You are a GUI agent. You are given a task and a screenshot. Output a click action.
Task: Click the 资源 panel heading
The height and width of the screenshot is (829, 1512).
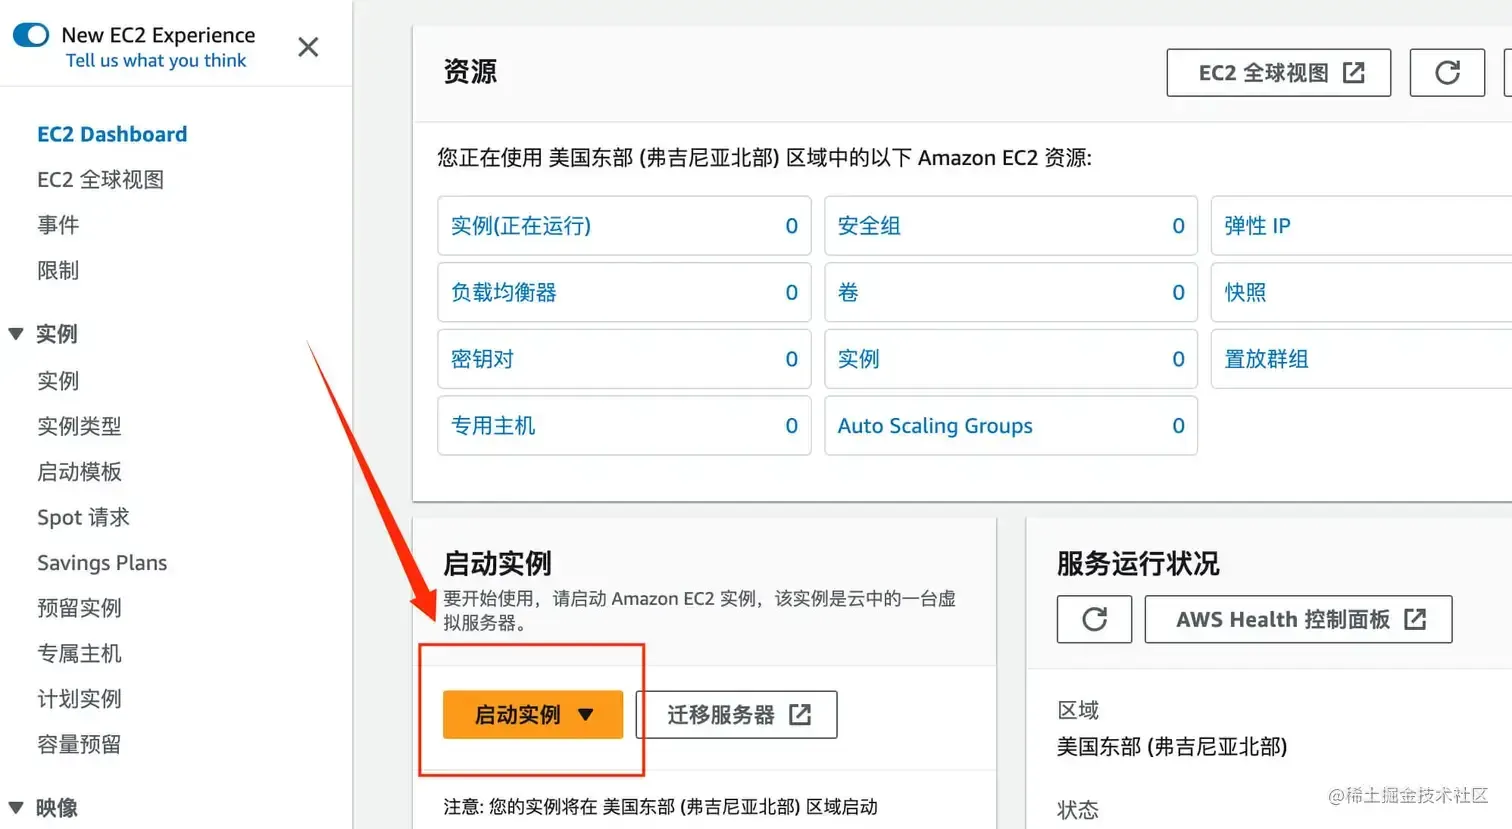click(470, 72)
